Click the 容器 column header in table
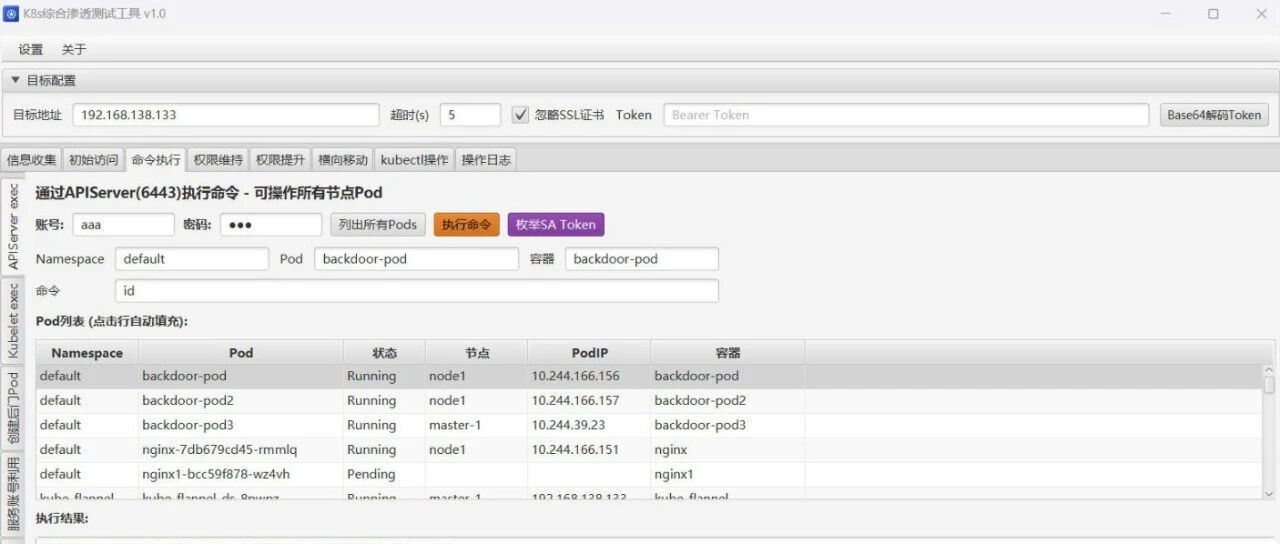Image resolution: width=1280 pixels, height=544 pixels. [x=728, y=353]
